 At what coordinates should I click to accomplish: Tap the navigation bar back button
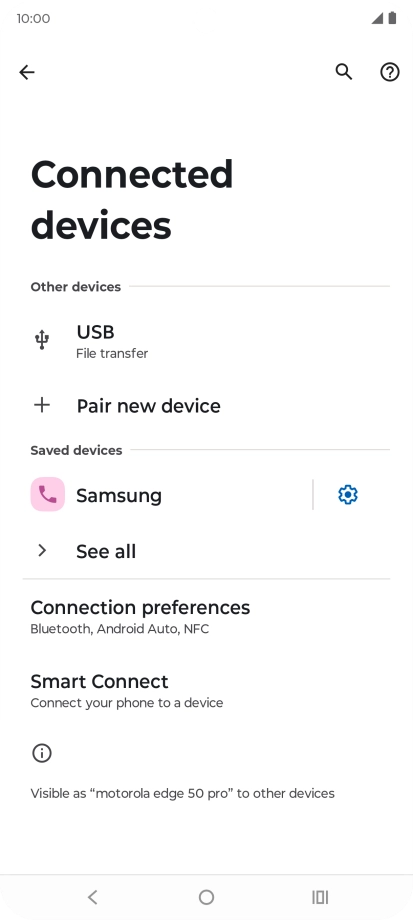tap(92, 897)
